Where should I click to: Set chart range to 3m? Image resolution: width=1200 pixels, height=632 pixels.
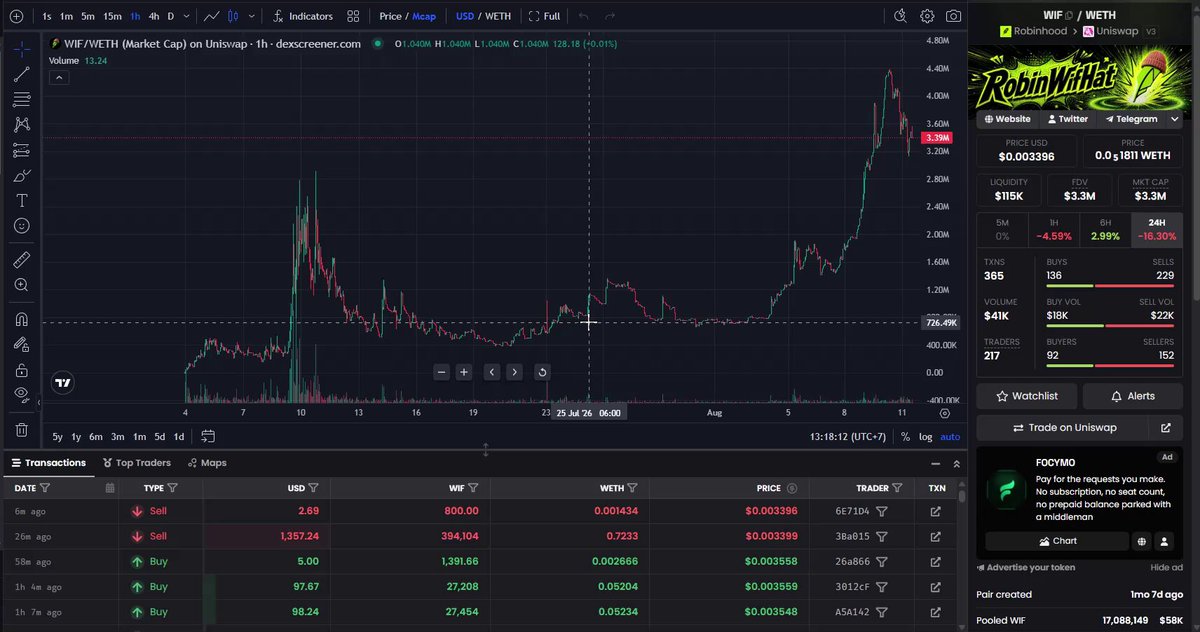[117, 436]
